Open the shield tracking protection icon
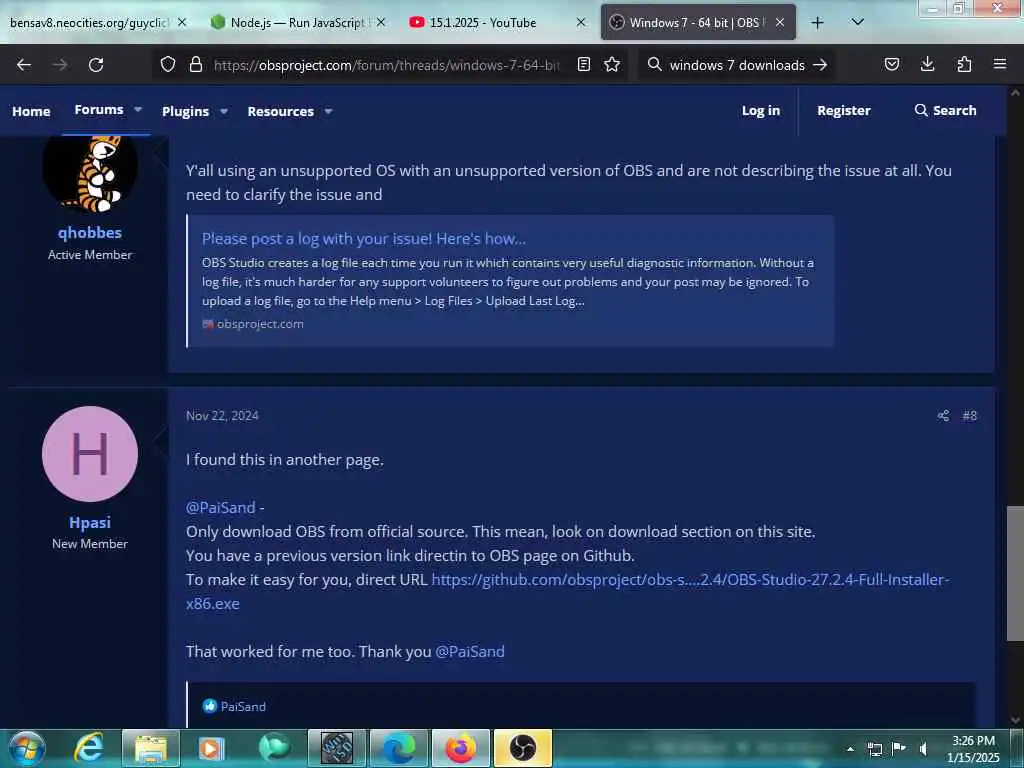Screen dimensions: 1024x768 [x=168, y=65]
